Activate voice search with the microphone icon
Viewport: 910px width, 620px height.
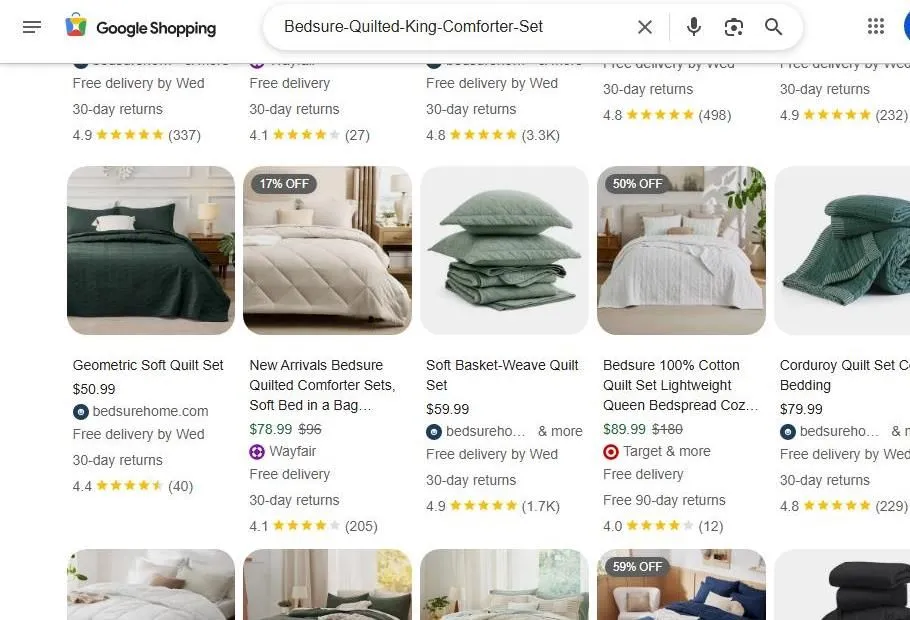click(693, 27)
